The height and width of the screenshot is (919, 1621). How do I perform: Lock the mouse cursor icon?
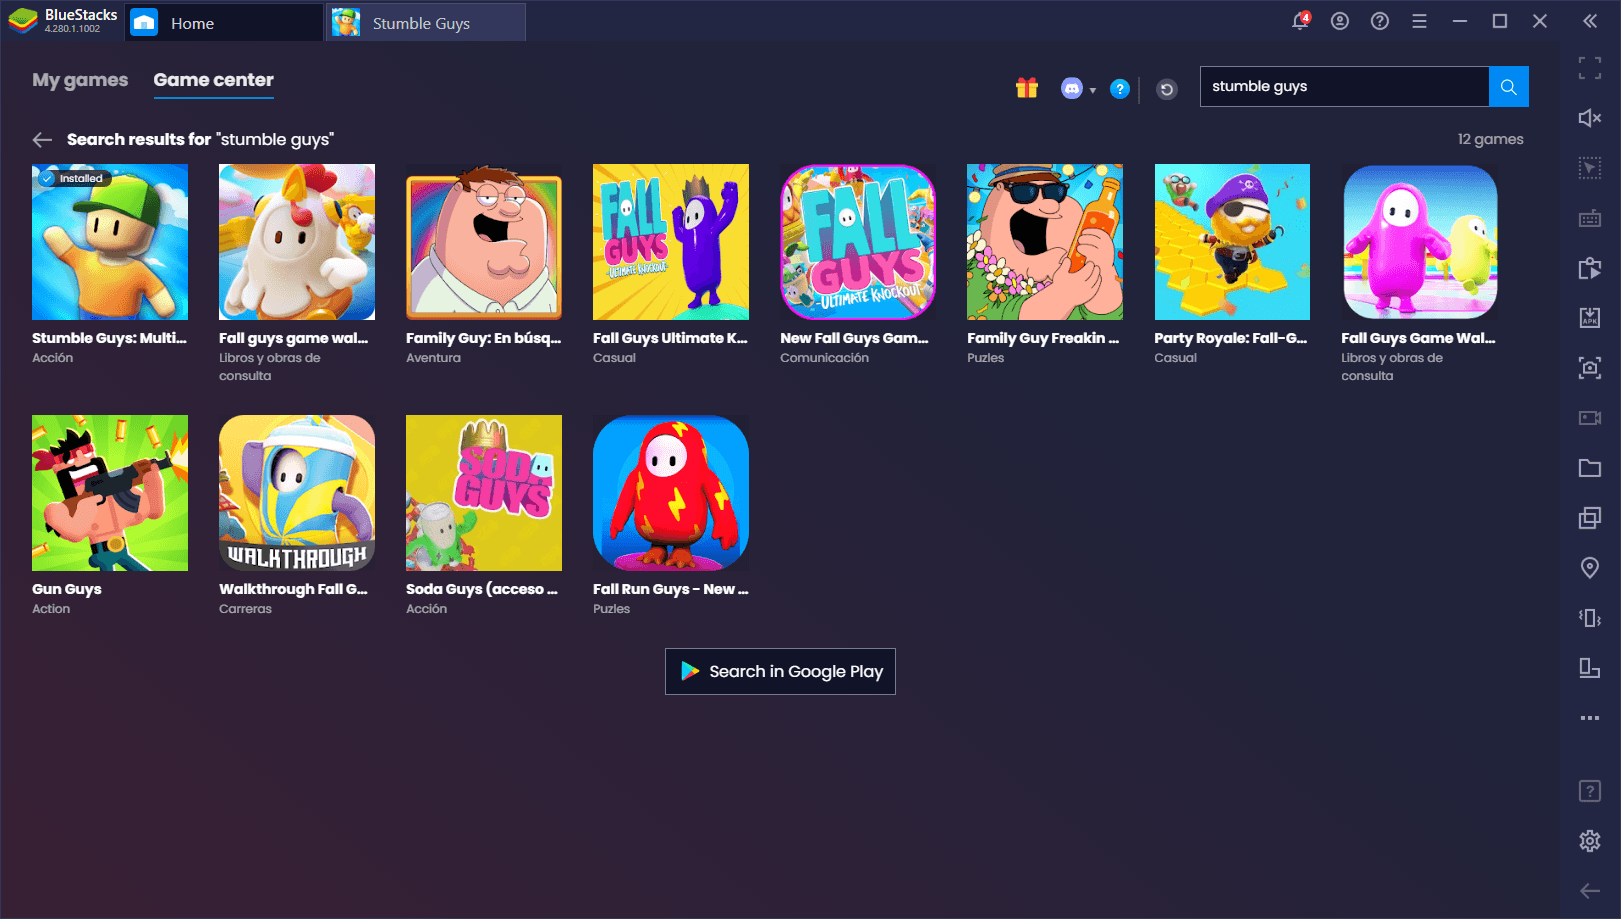(1590, 168)
